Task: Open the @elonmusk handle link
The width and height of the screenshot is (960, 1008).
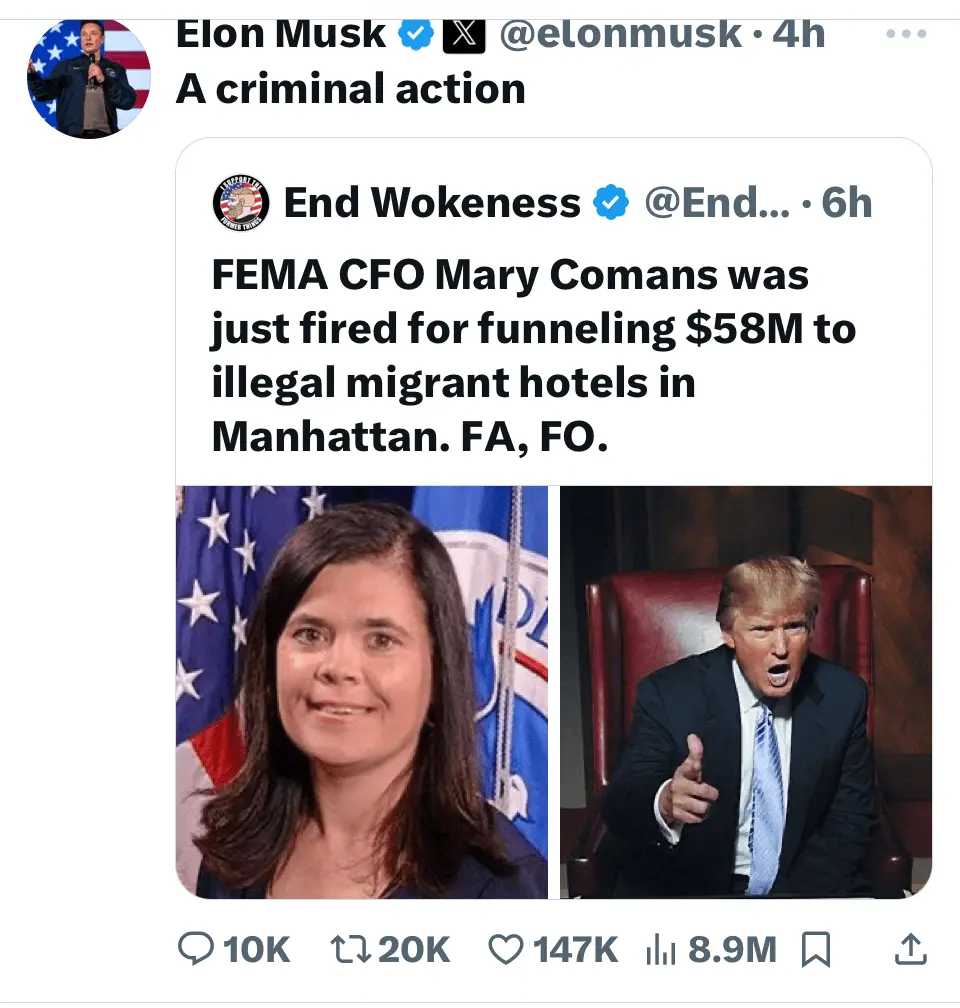Action: [x=620, y=34]
